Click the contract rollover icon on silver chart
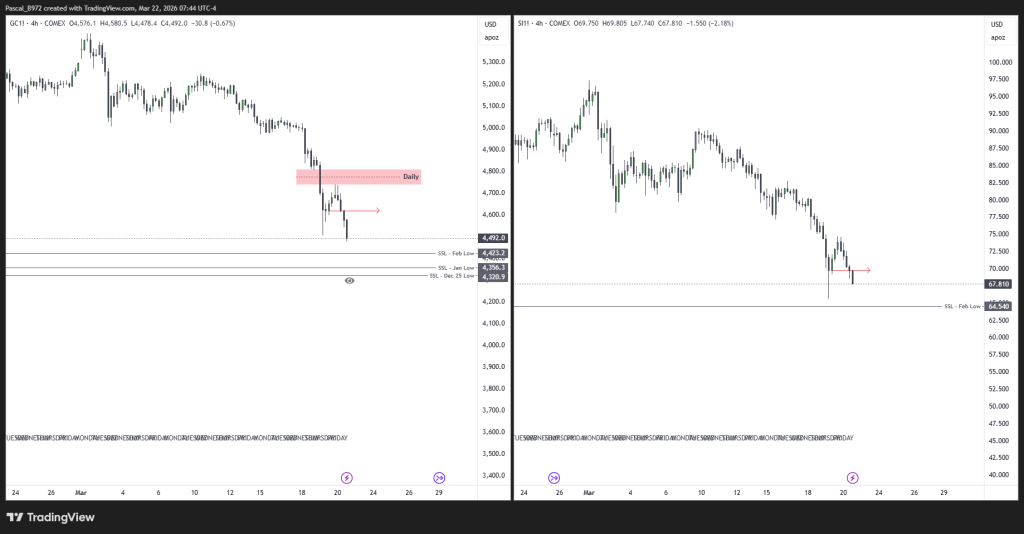1024x534 pixels. point(554,478)
